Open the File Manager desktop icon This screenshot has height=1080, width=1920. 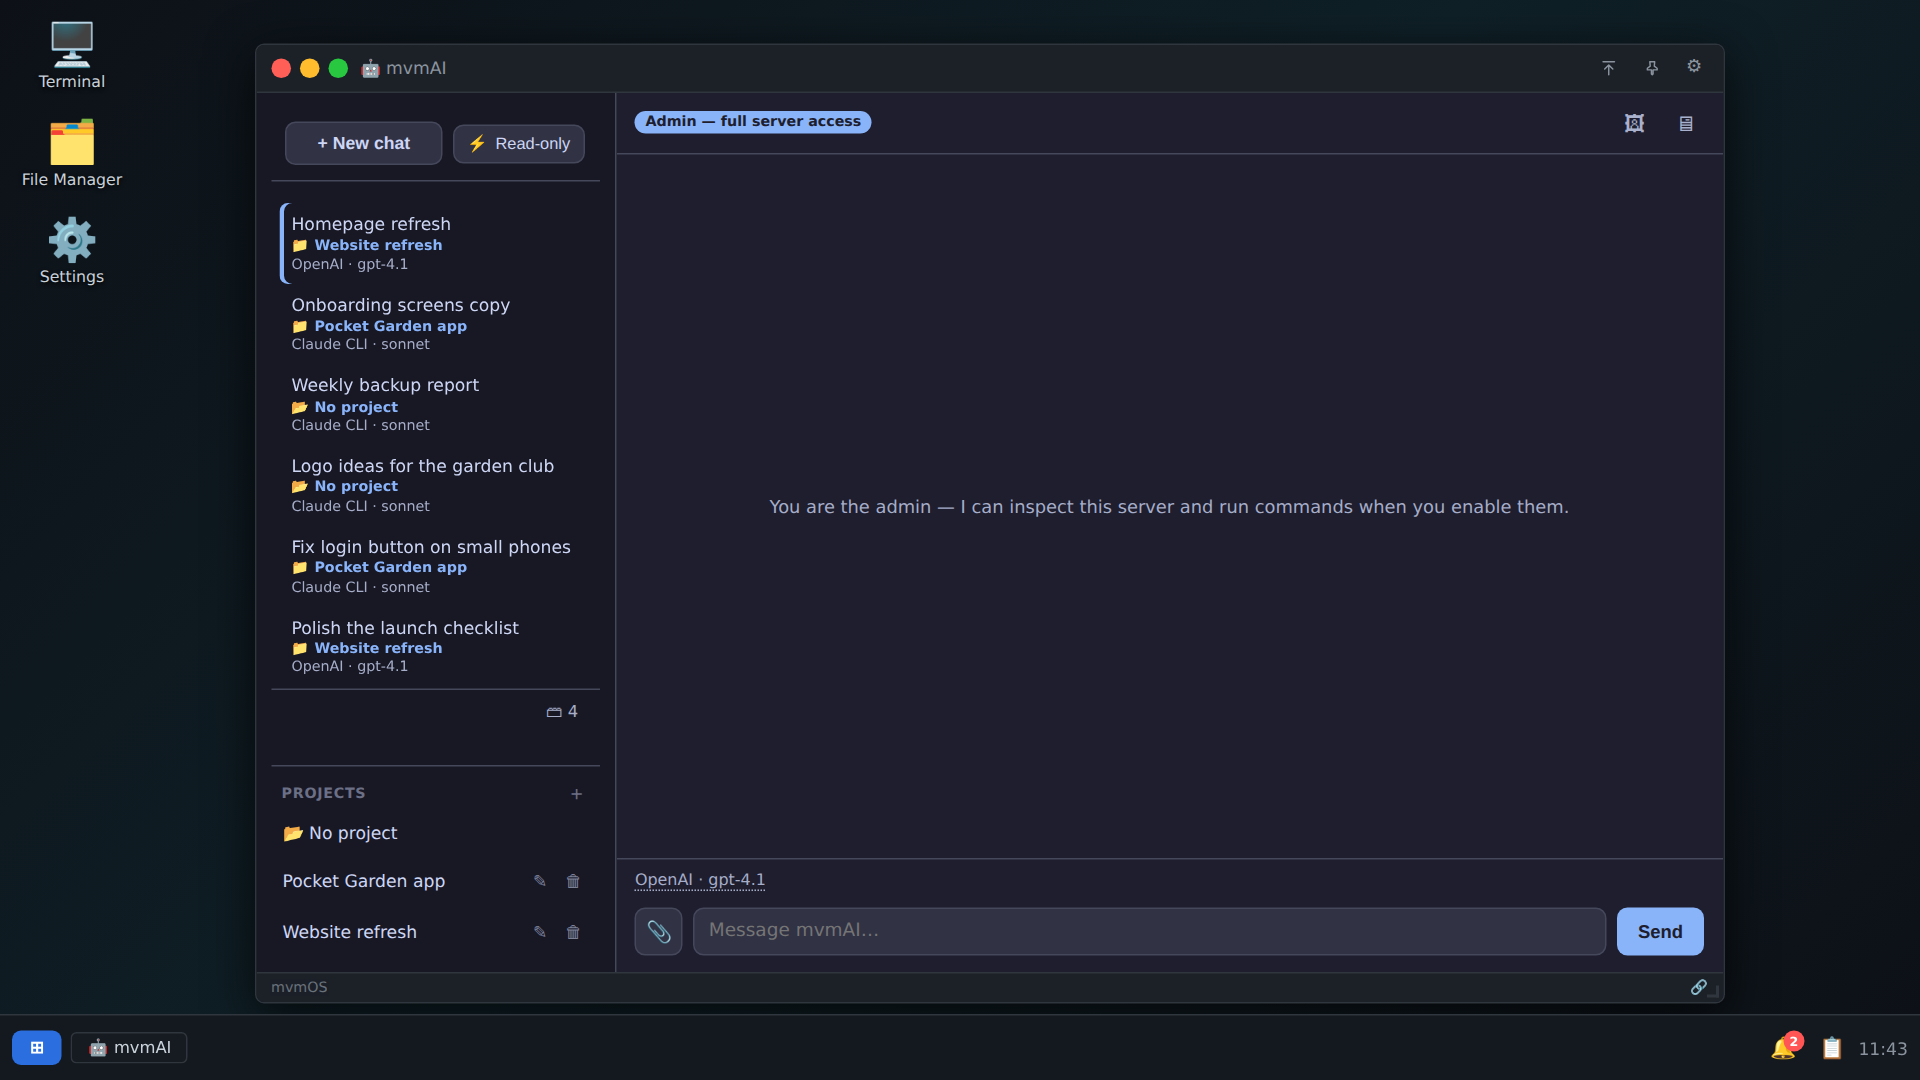click(x=71, y=154)
